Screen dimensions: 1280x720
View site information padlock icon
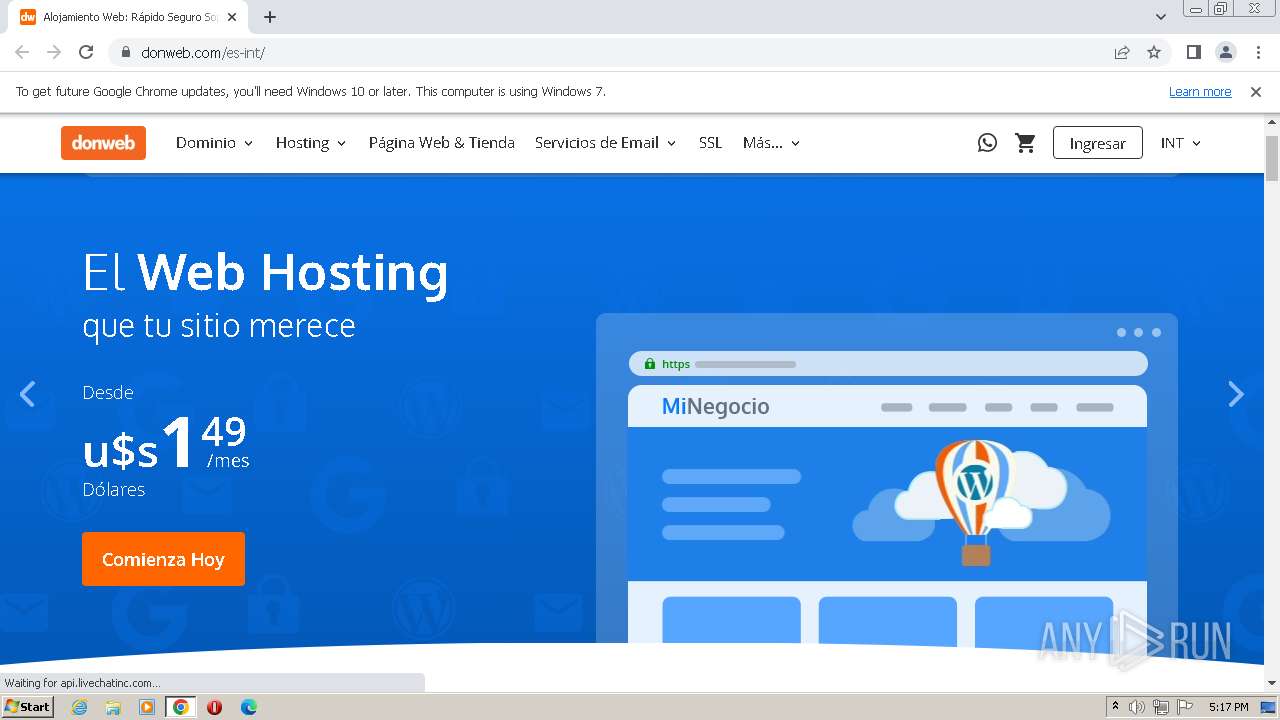point(126,52)
